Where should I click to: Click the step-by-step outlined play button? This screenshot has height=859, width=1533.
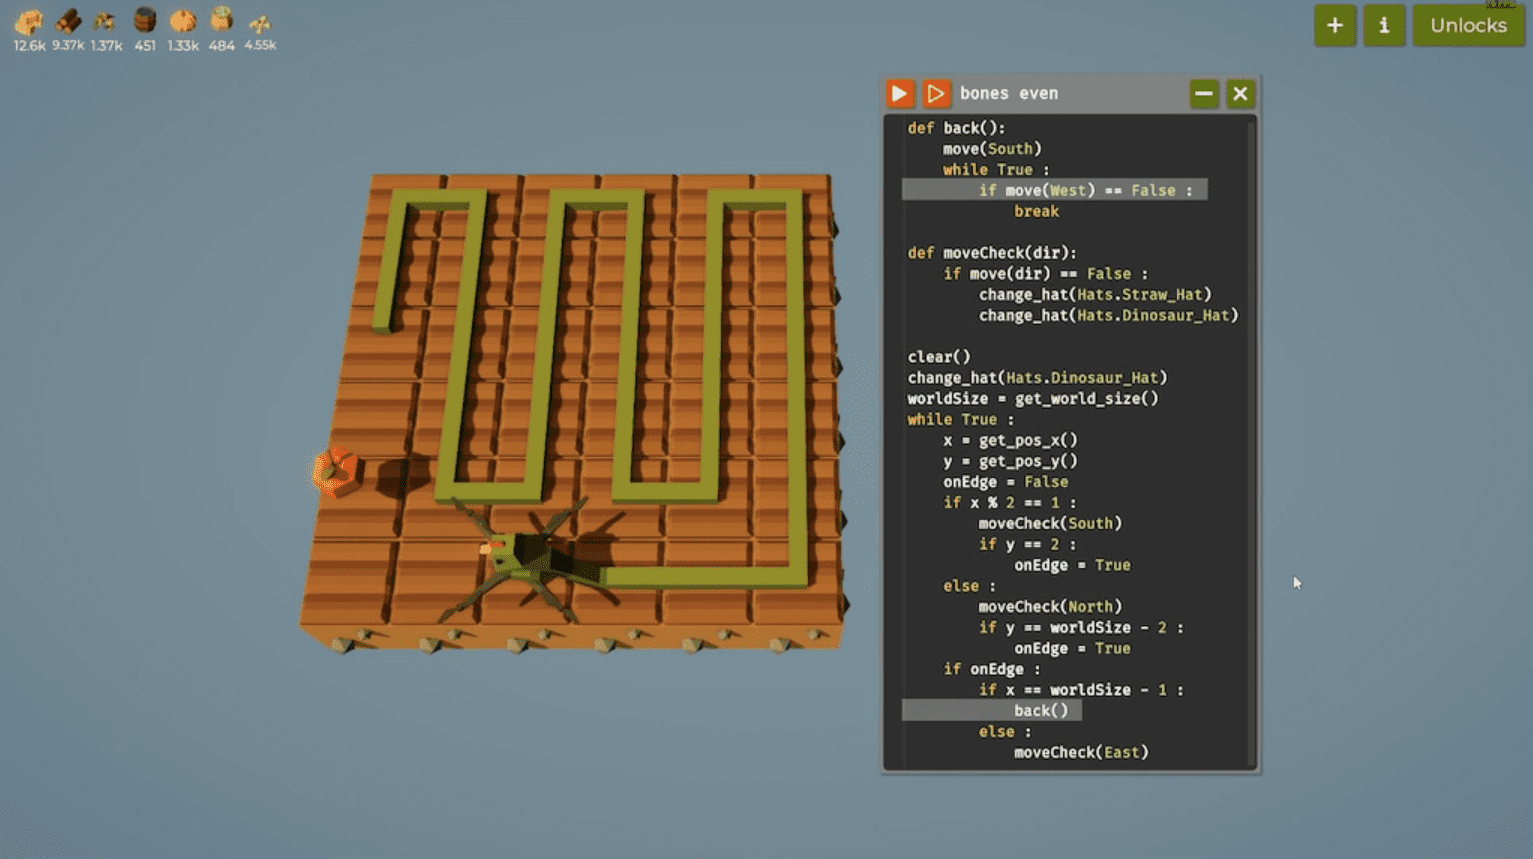[935, 93]
